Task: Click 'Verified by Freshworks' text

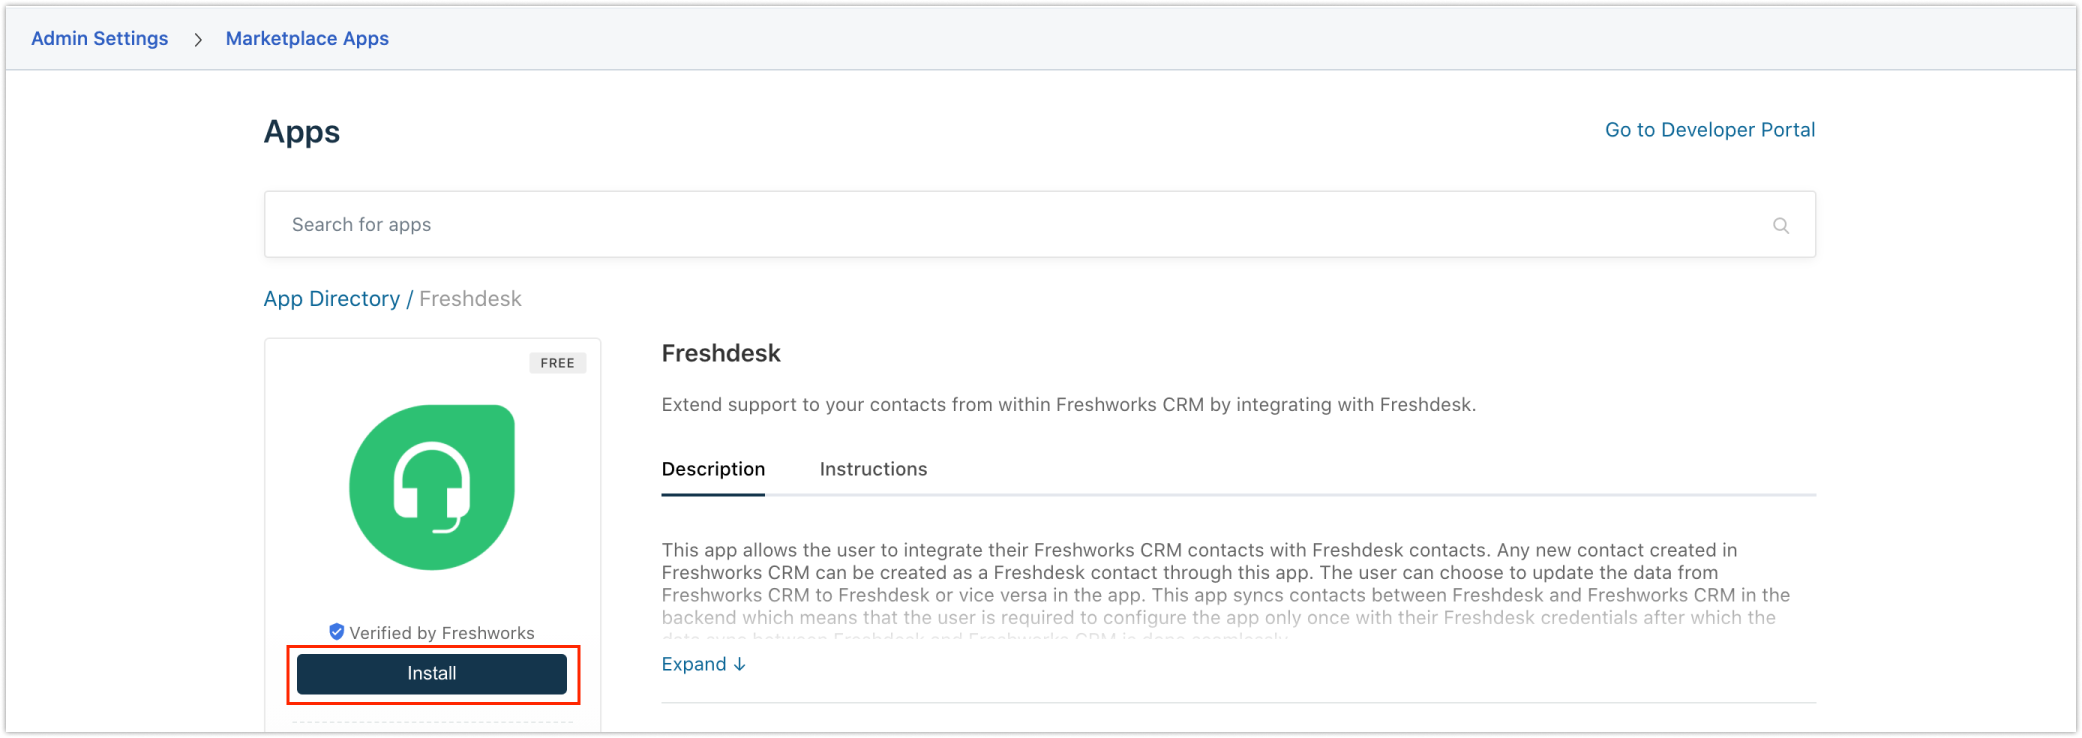Action: tap(442, 633)
